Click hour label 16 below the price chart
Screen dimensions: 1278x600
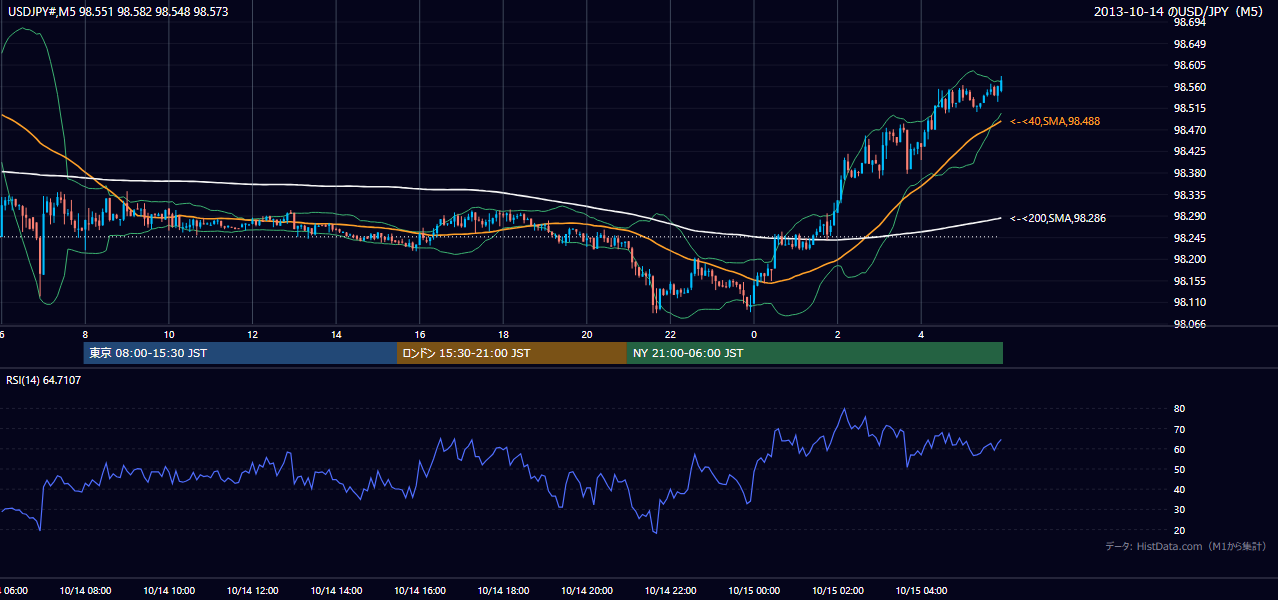420,334
